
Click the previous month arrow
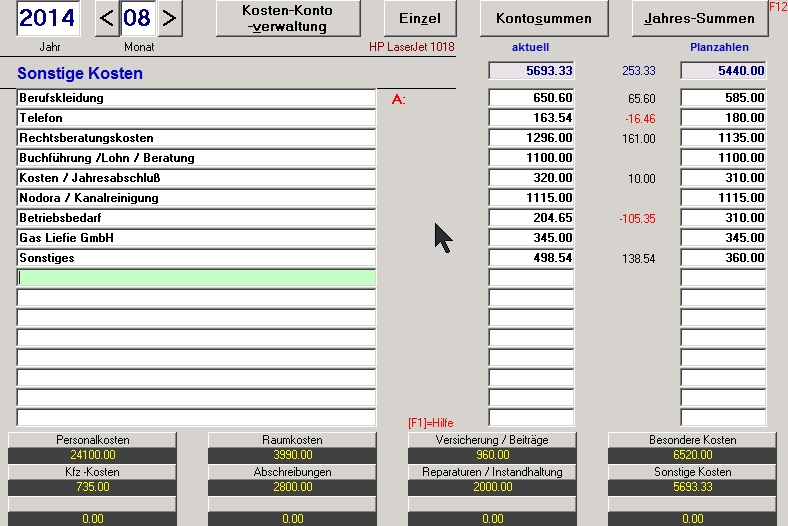click(106, 18)
